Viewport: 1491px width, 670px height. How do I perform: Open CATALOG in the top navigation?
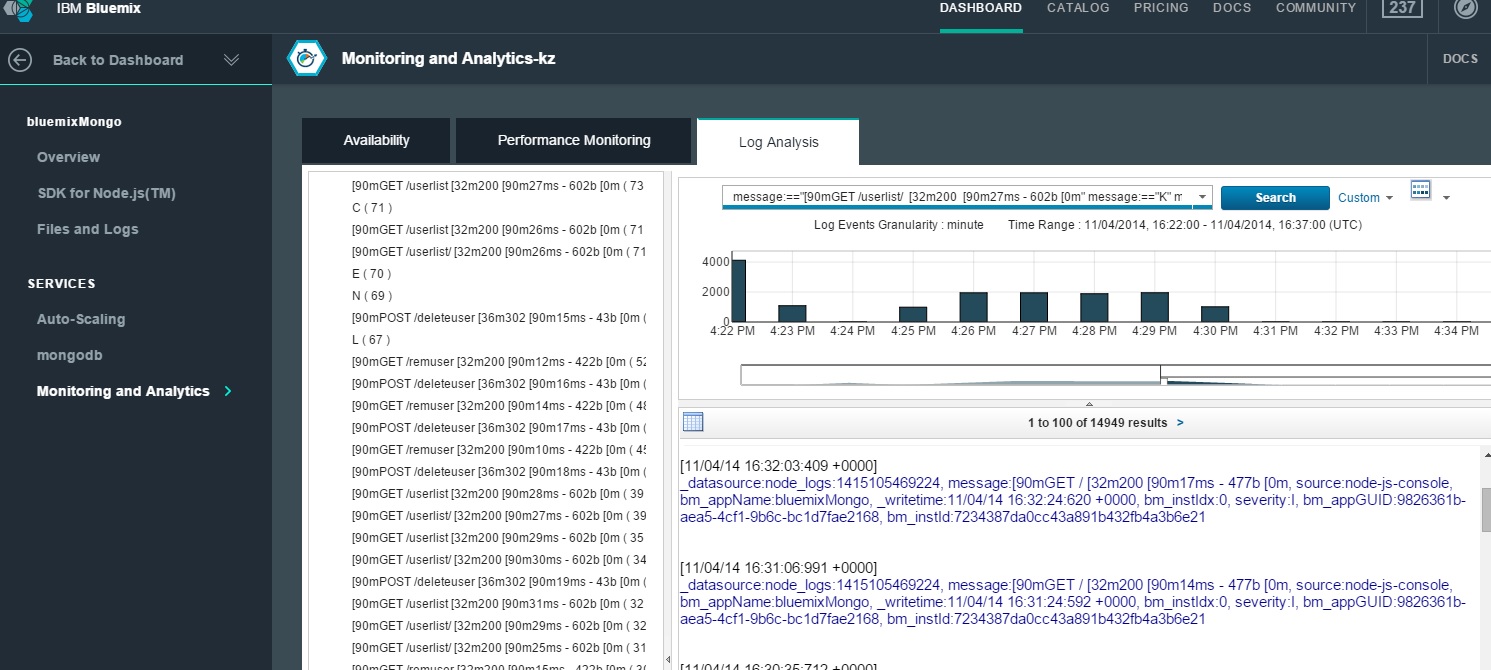1077,8
